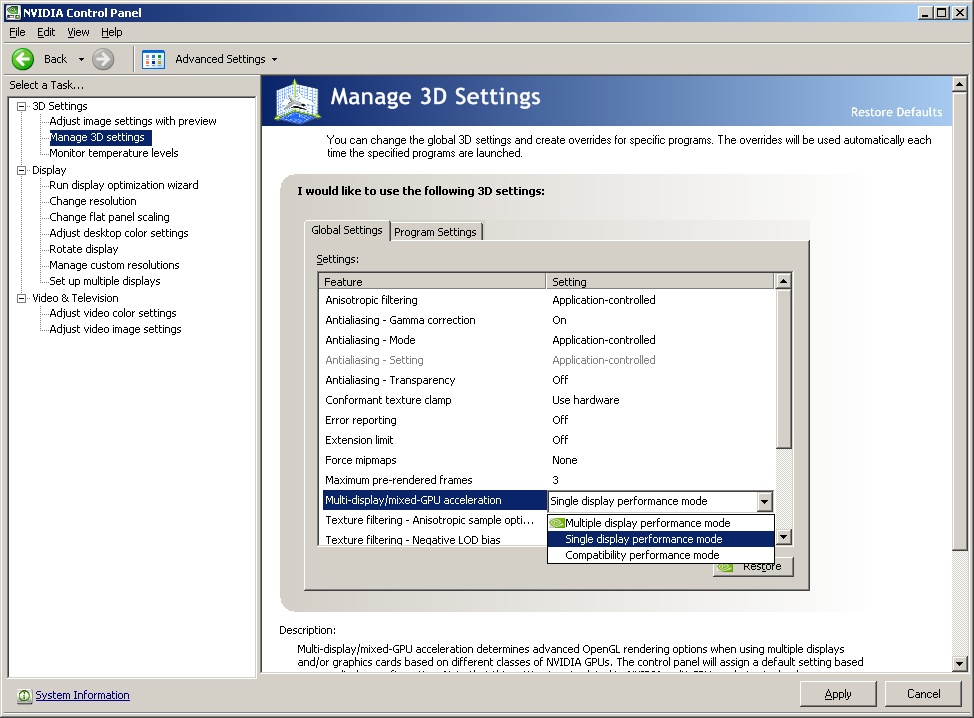Select Run display optimization wizard

point(124,185)
